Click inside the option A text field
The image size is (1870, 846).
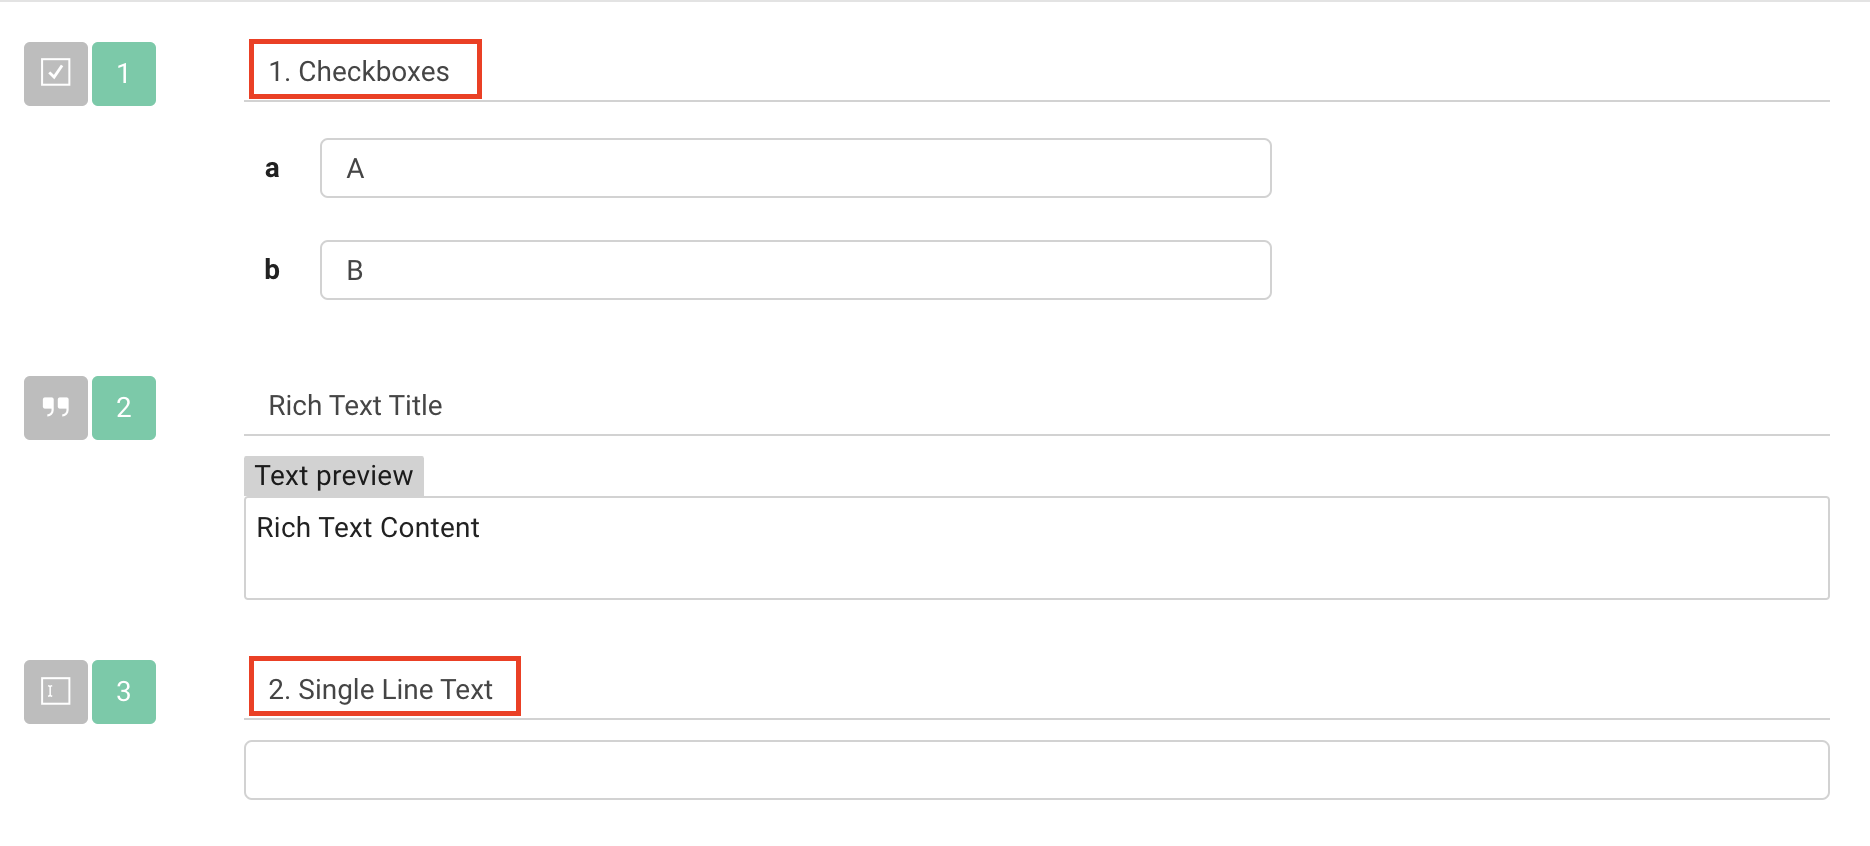795,168
